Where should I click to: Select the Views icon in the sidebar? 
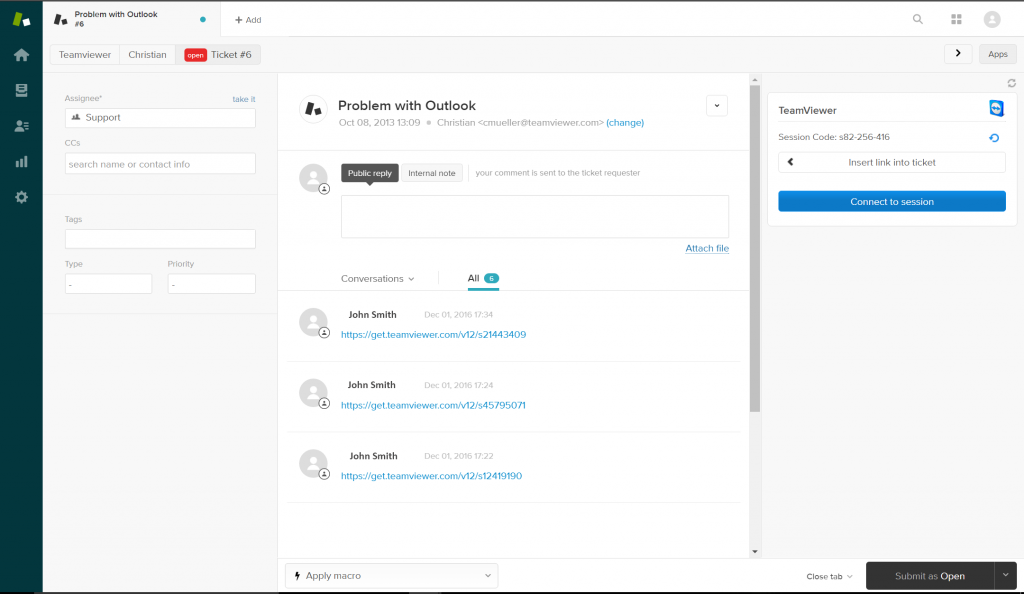tap(20, 90)
